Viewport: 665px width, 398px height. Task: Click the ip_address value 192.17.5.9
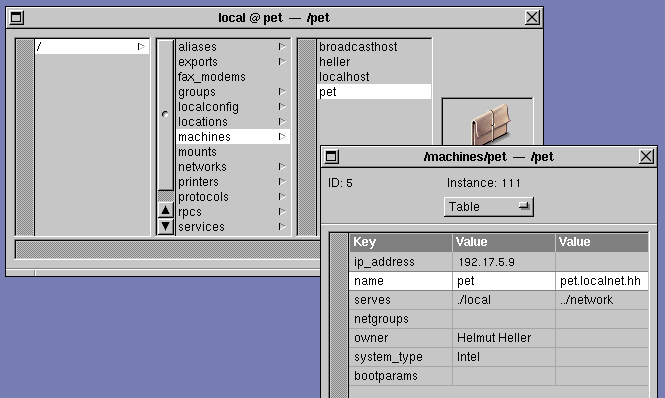(x=486, y=262)
